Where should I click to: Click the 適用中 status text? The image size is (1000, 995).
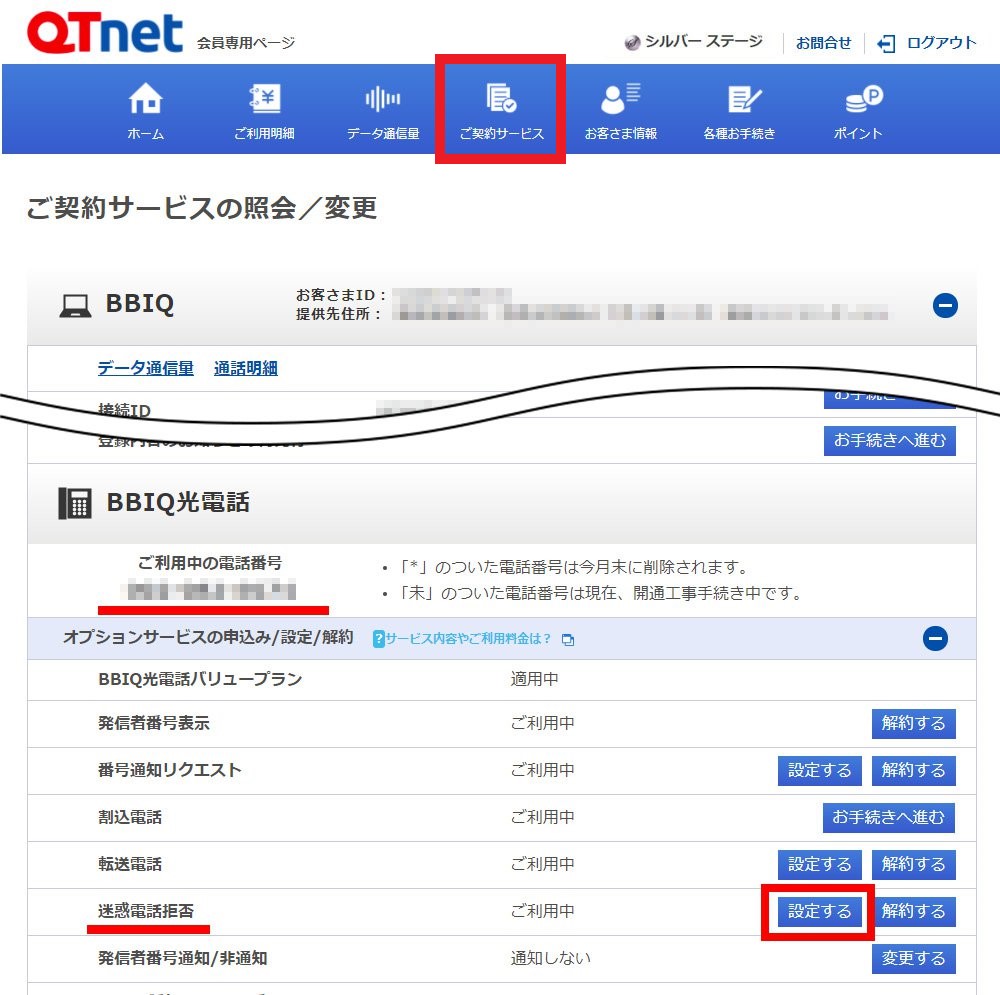coord(534,679)
